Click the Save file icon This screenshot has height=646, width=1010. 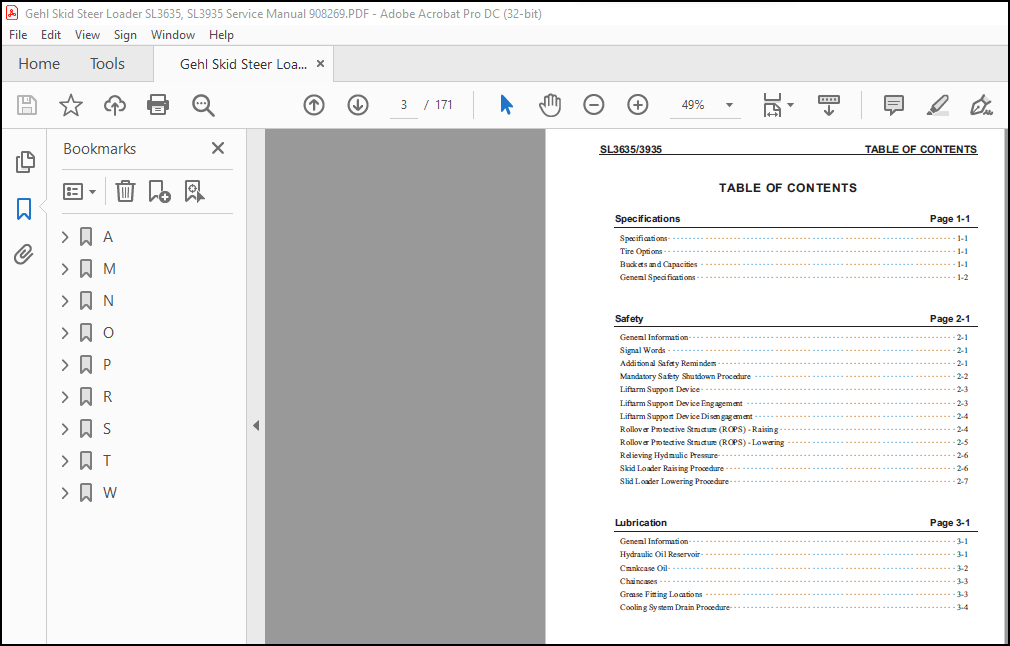27,105
